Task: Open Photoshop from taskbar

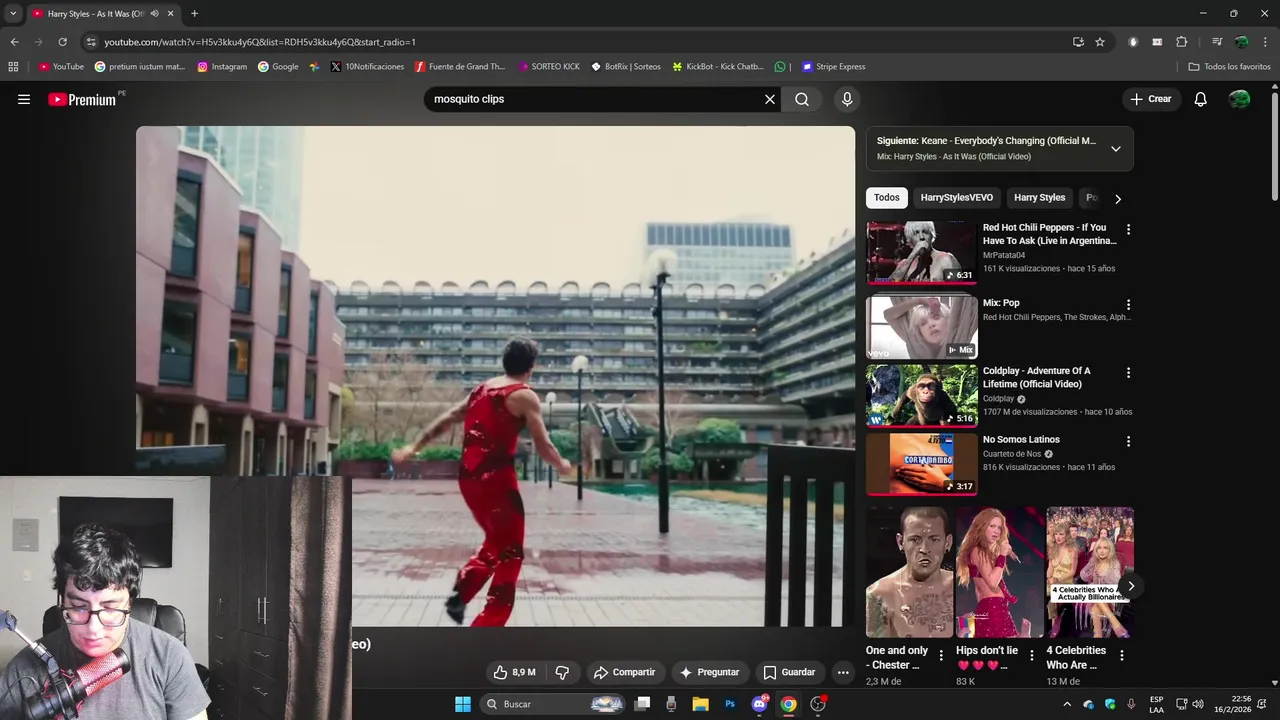Action: (730, 704)
